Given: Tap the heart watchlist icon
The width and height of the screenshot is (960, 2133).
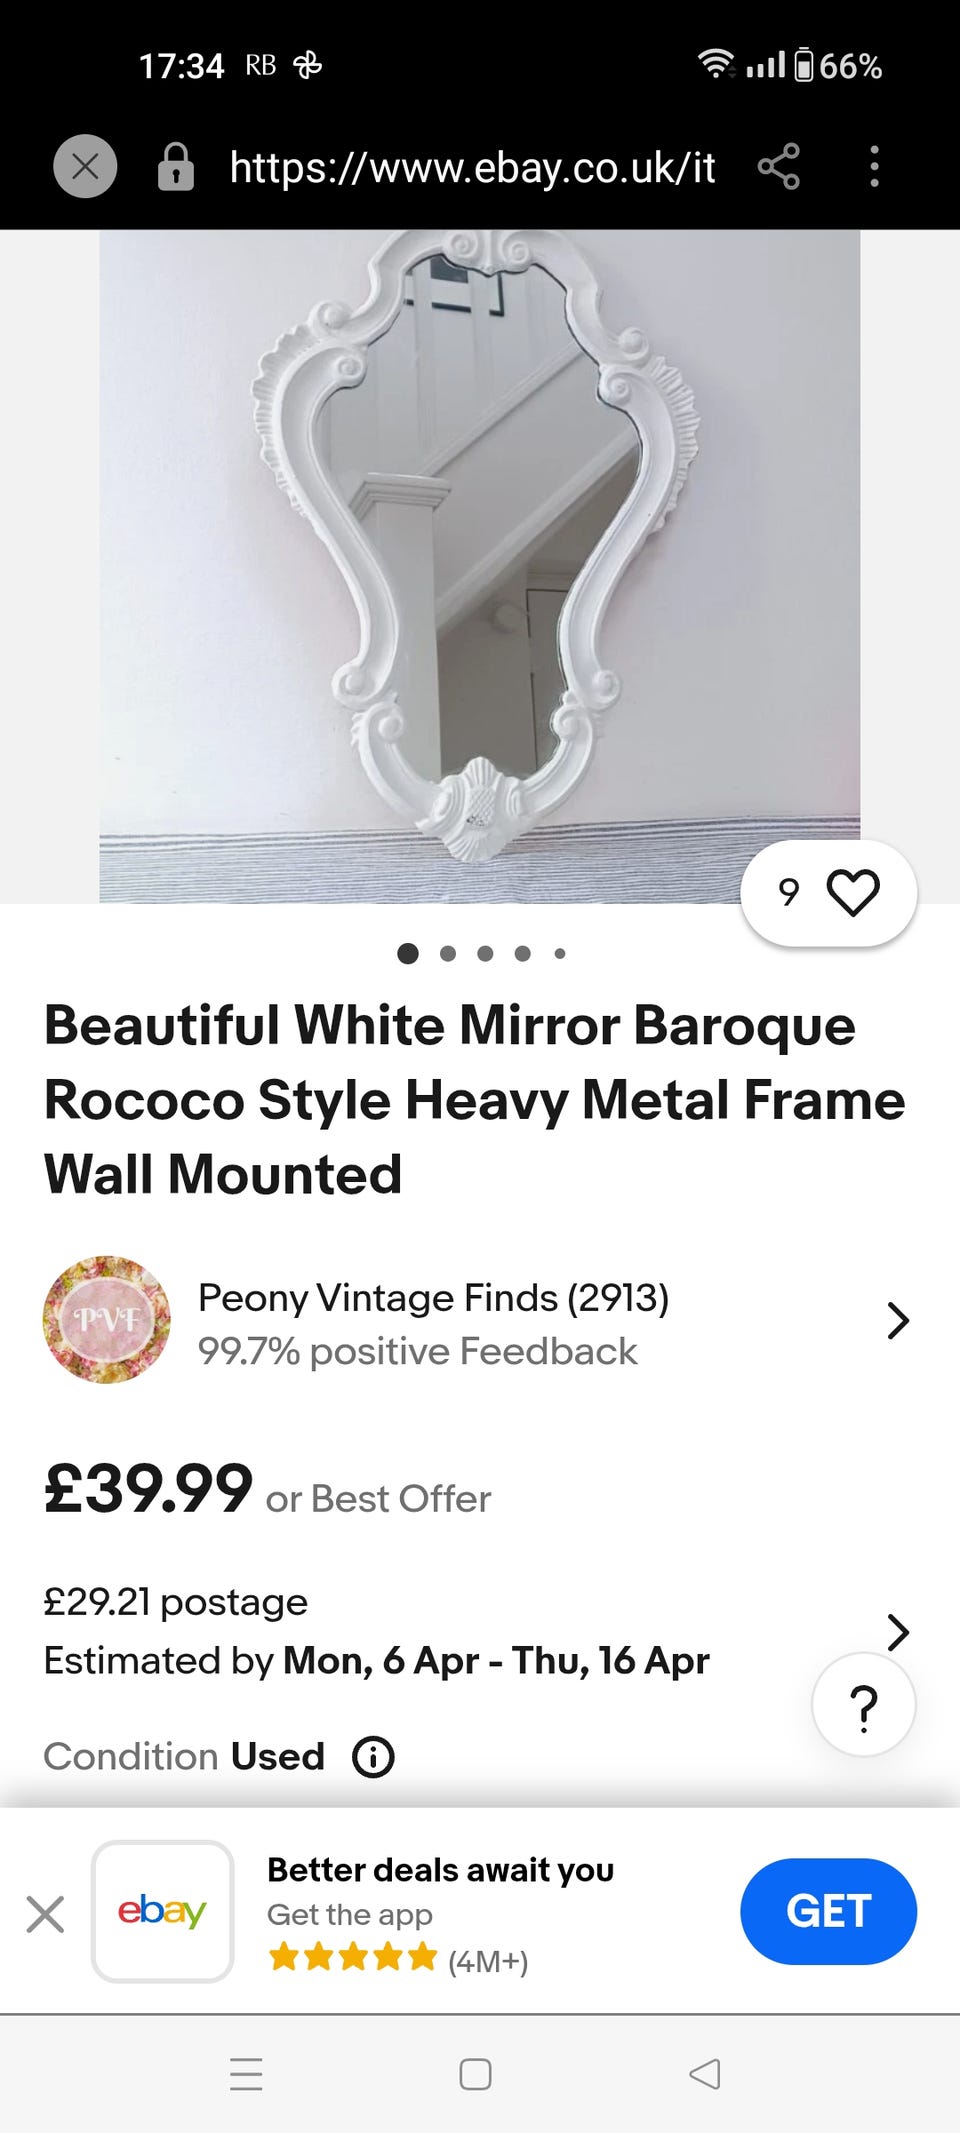Looking at the screenshot, I should 852,893.
